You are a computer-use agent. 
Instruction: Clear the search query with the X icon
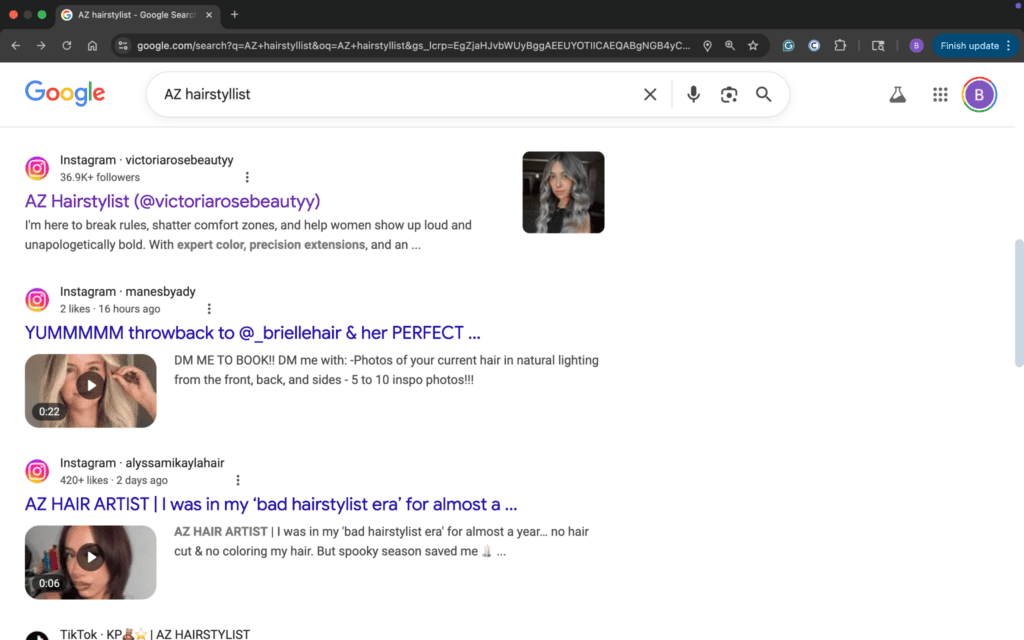click(x=650, y=94)
